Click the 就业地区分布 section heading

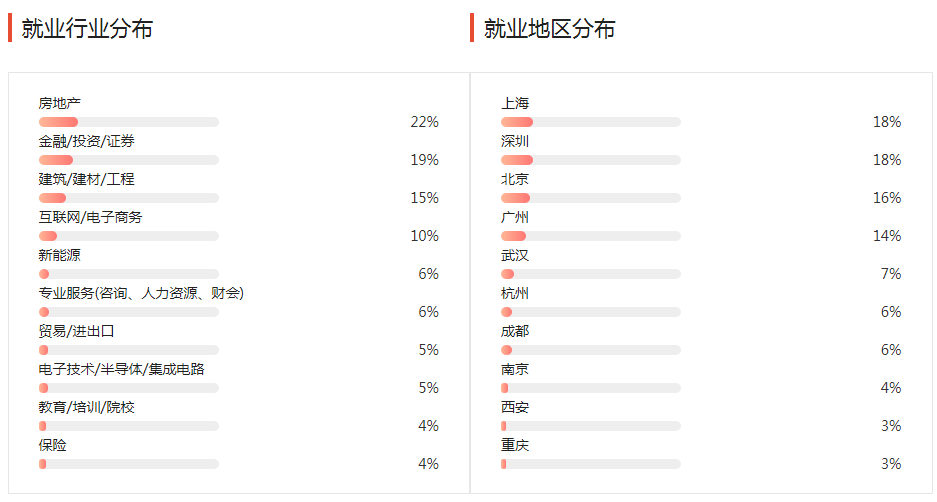coord(549,29)
